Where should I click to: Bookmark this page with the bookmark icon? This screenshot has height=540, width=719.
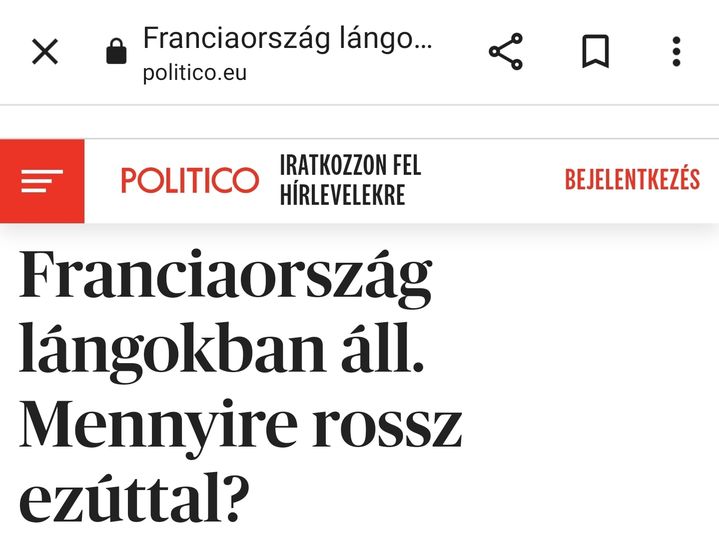click(595, 52)
